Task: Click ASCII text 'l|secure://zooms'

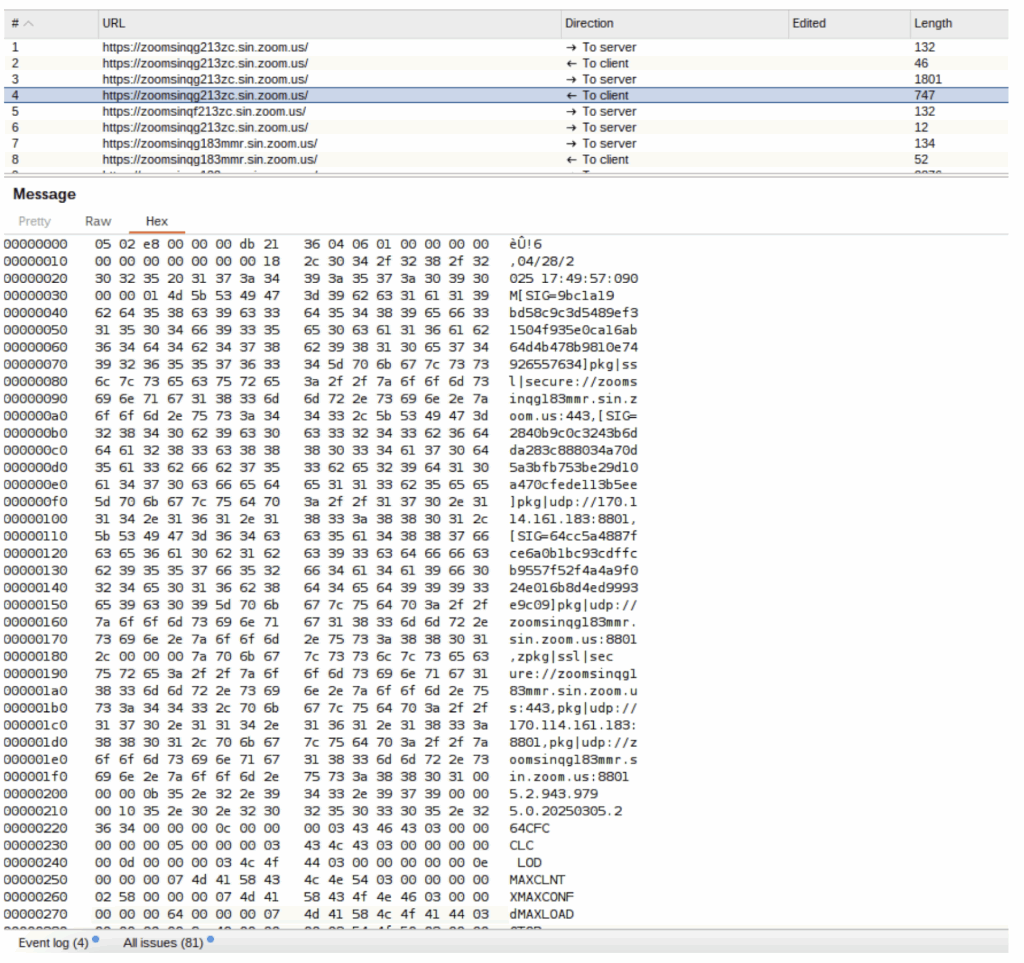Action: [x=573, y=381]
